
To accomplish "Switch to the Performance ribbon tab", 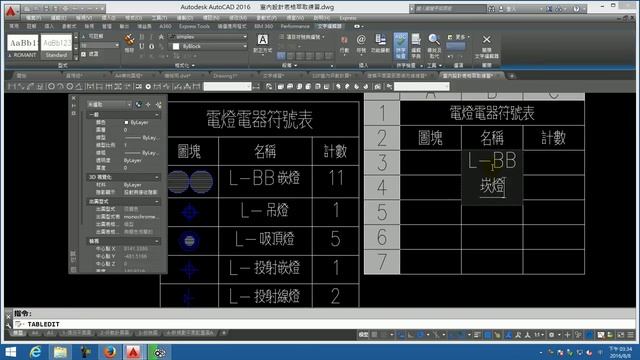I will tap(295, 26).
